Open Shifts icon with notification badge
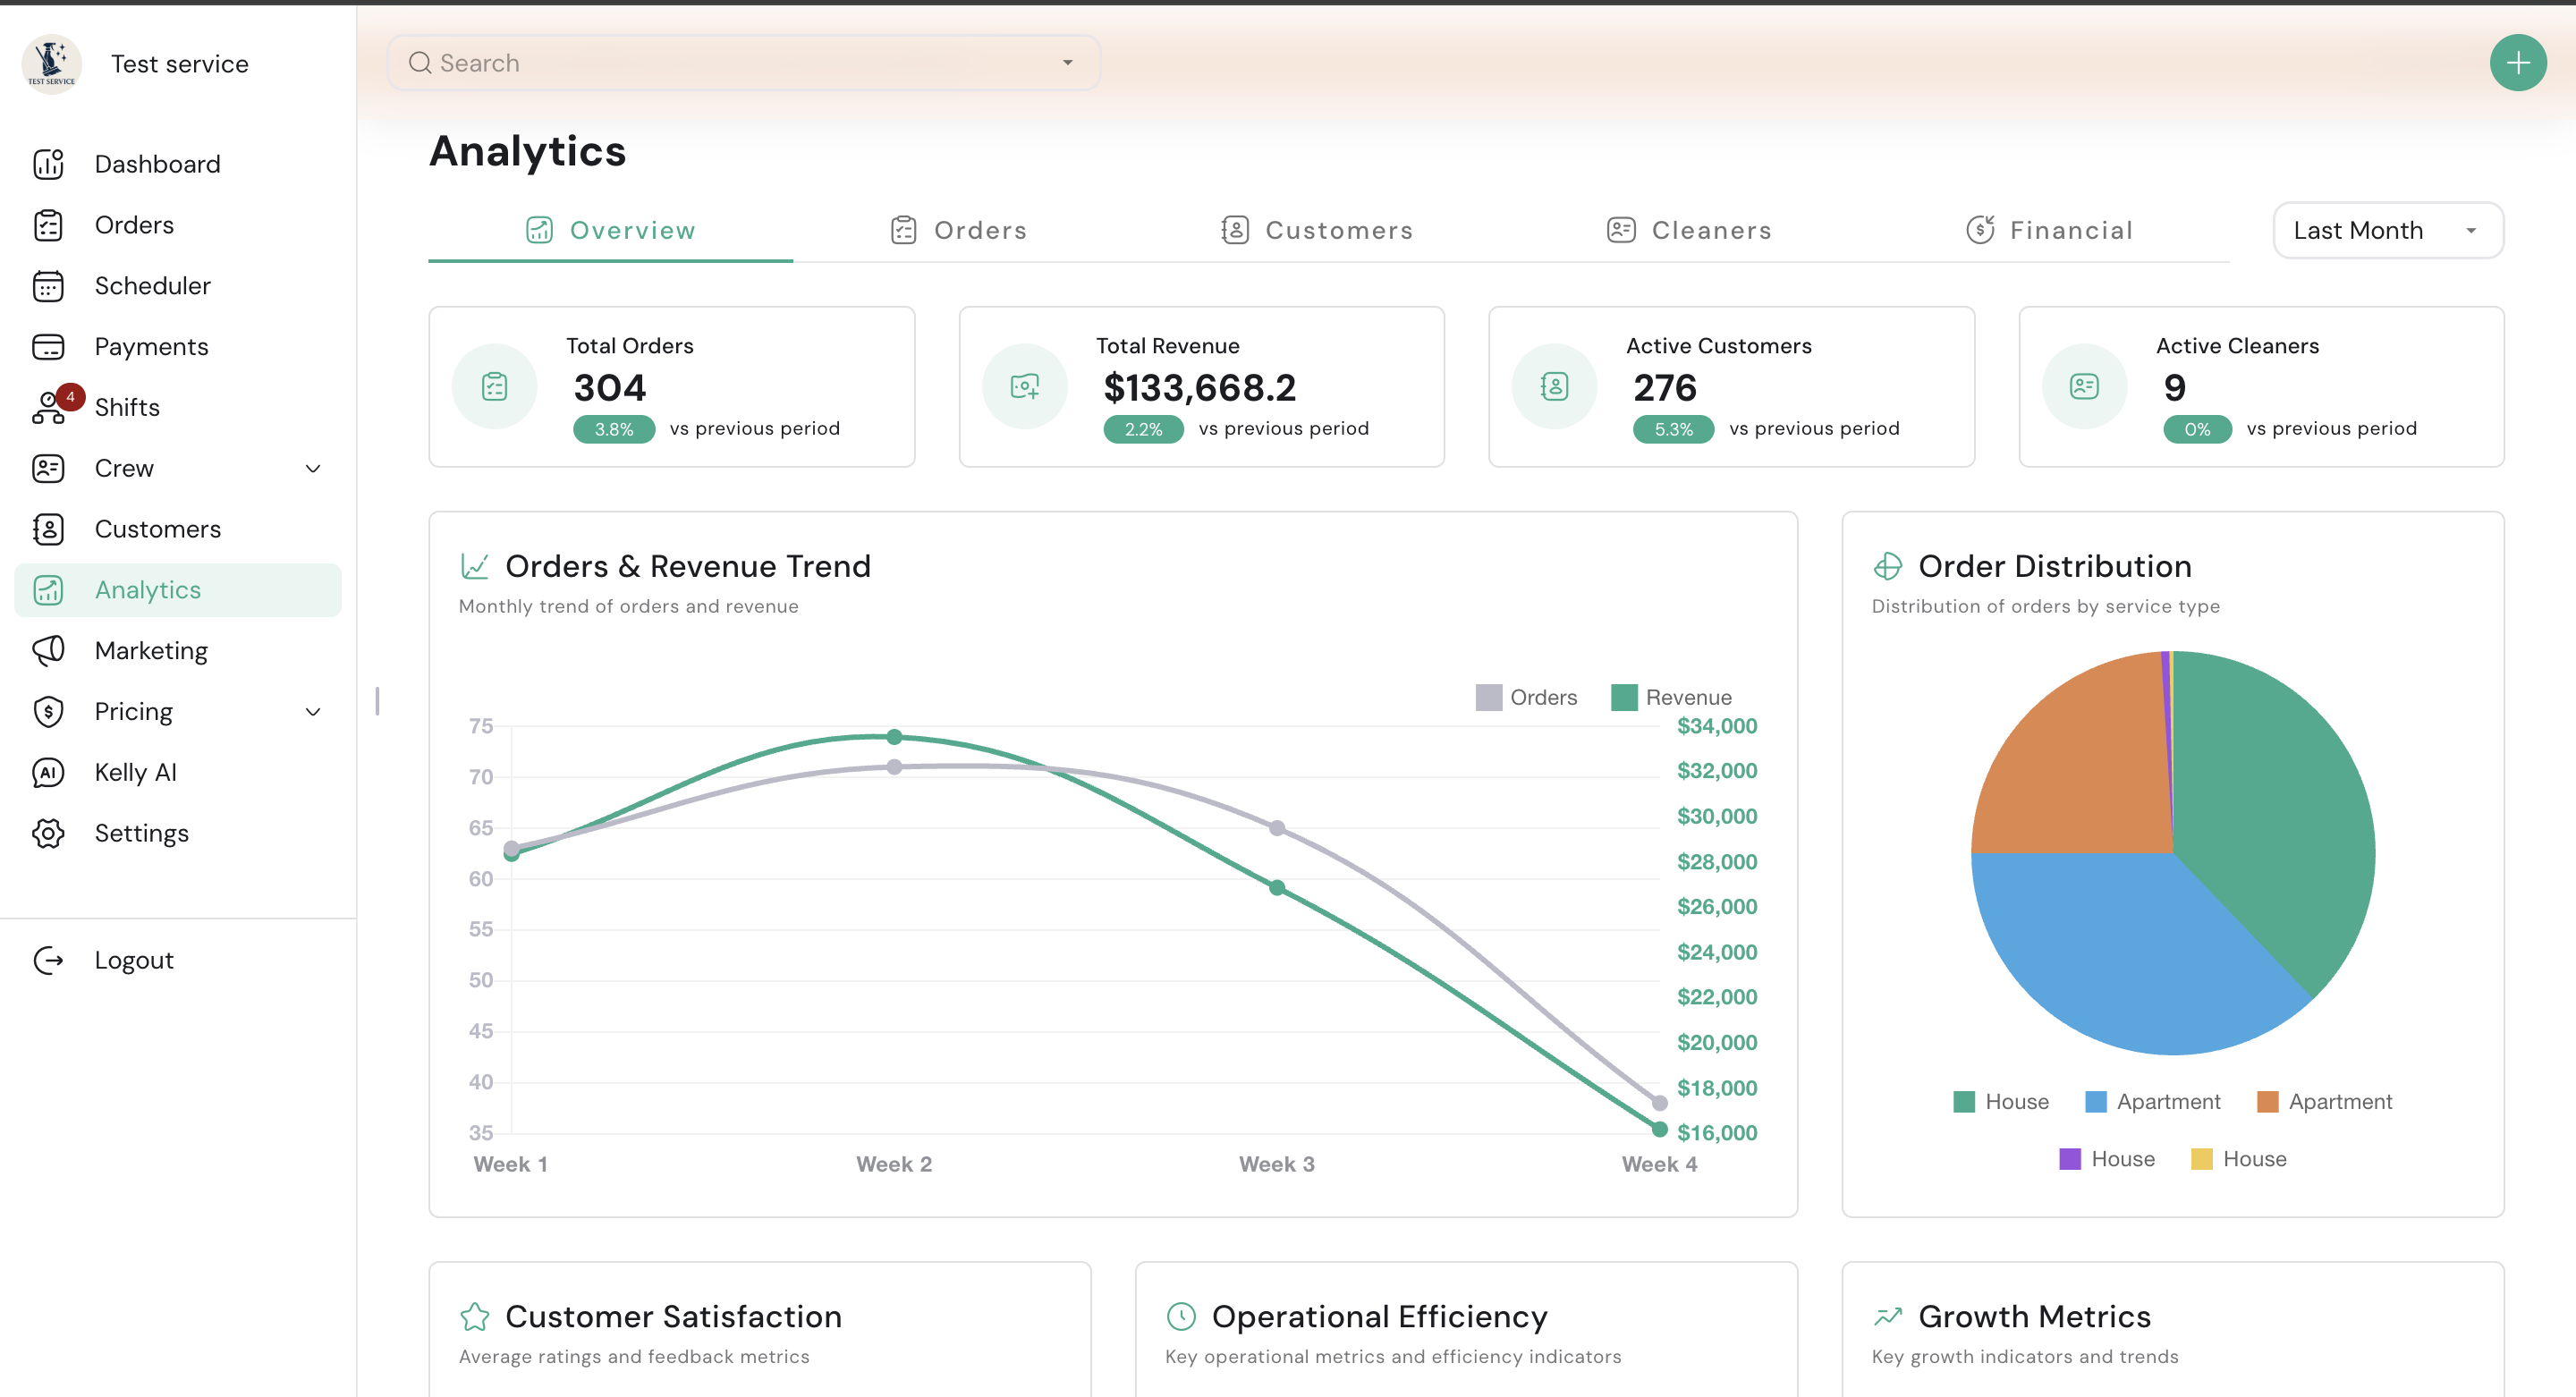 pos(48,408)
